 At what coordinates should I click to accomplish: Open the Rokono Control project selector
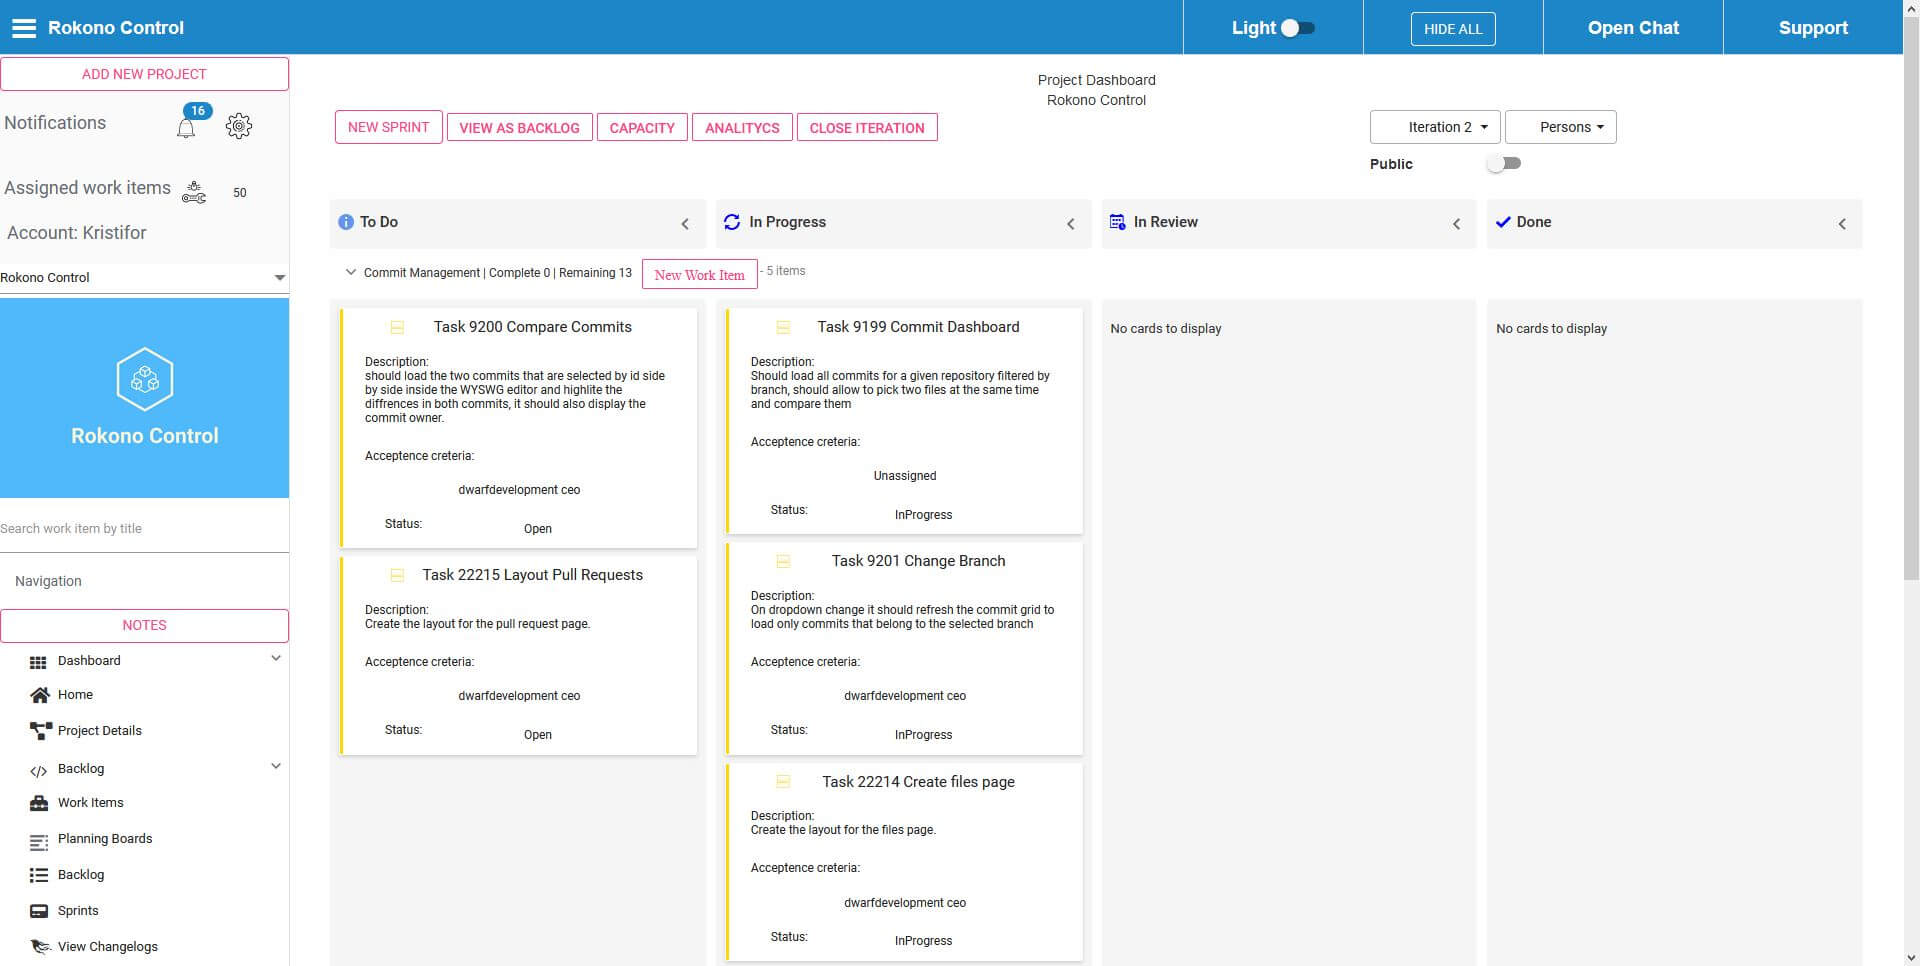click(x=144, y=277)
